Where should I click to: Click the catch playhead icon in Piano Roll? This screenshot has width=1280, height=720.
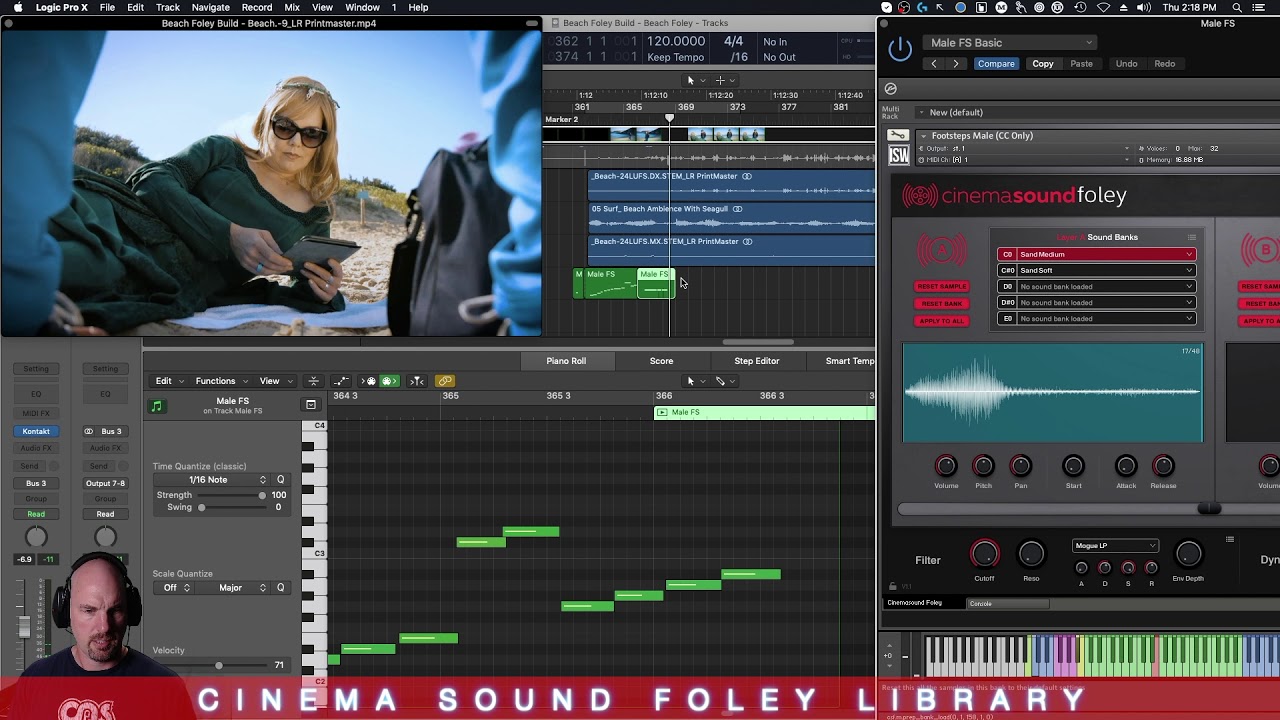pyautogui.click(x=417, y=381)
